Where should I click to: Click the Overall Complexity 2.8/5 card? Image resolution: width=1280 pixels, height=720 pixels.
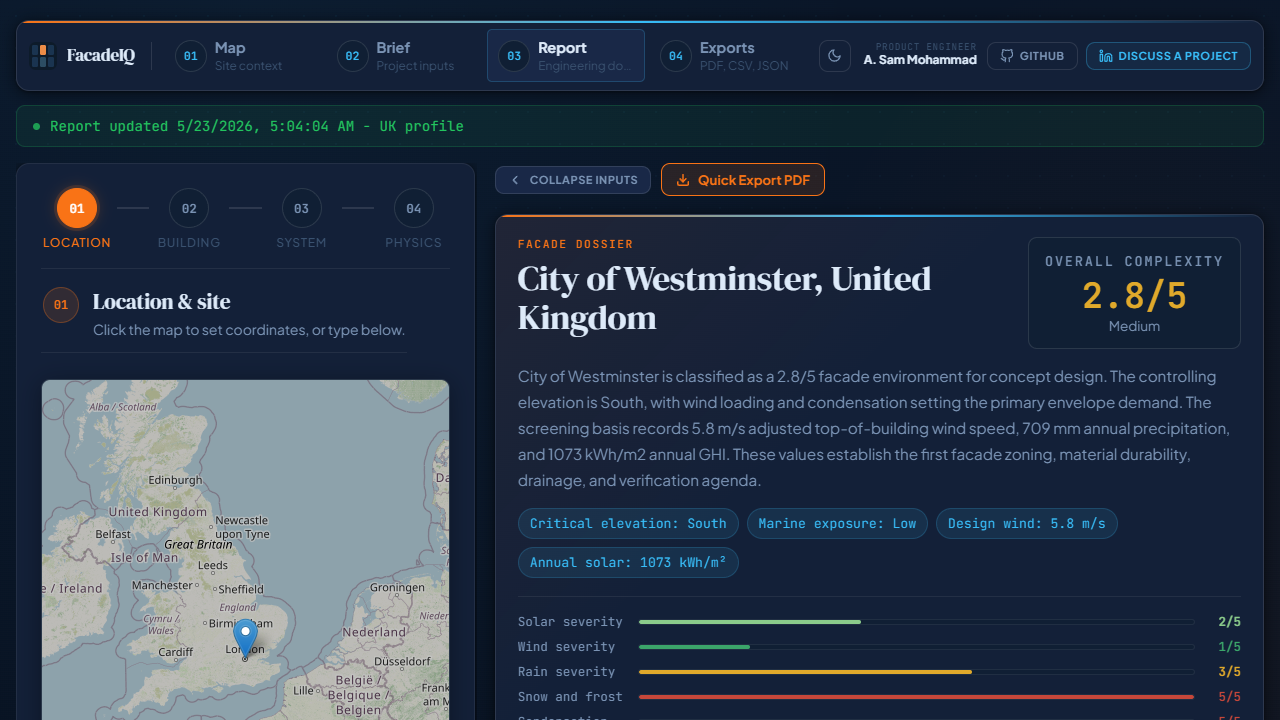[1134, 293]
